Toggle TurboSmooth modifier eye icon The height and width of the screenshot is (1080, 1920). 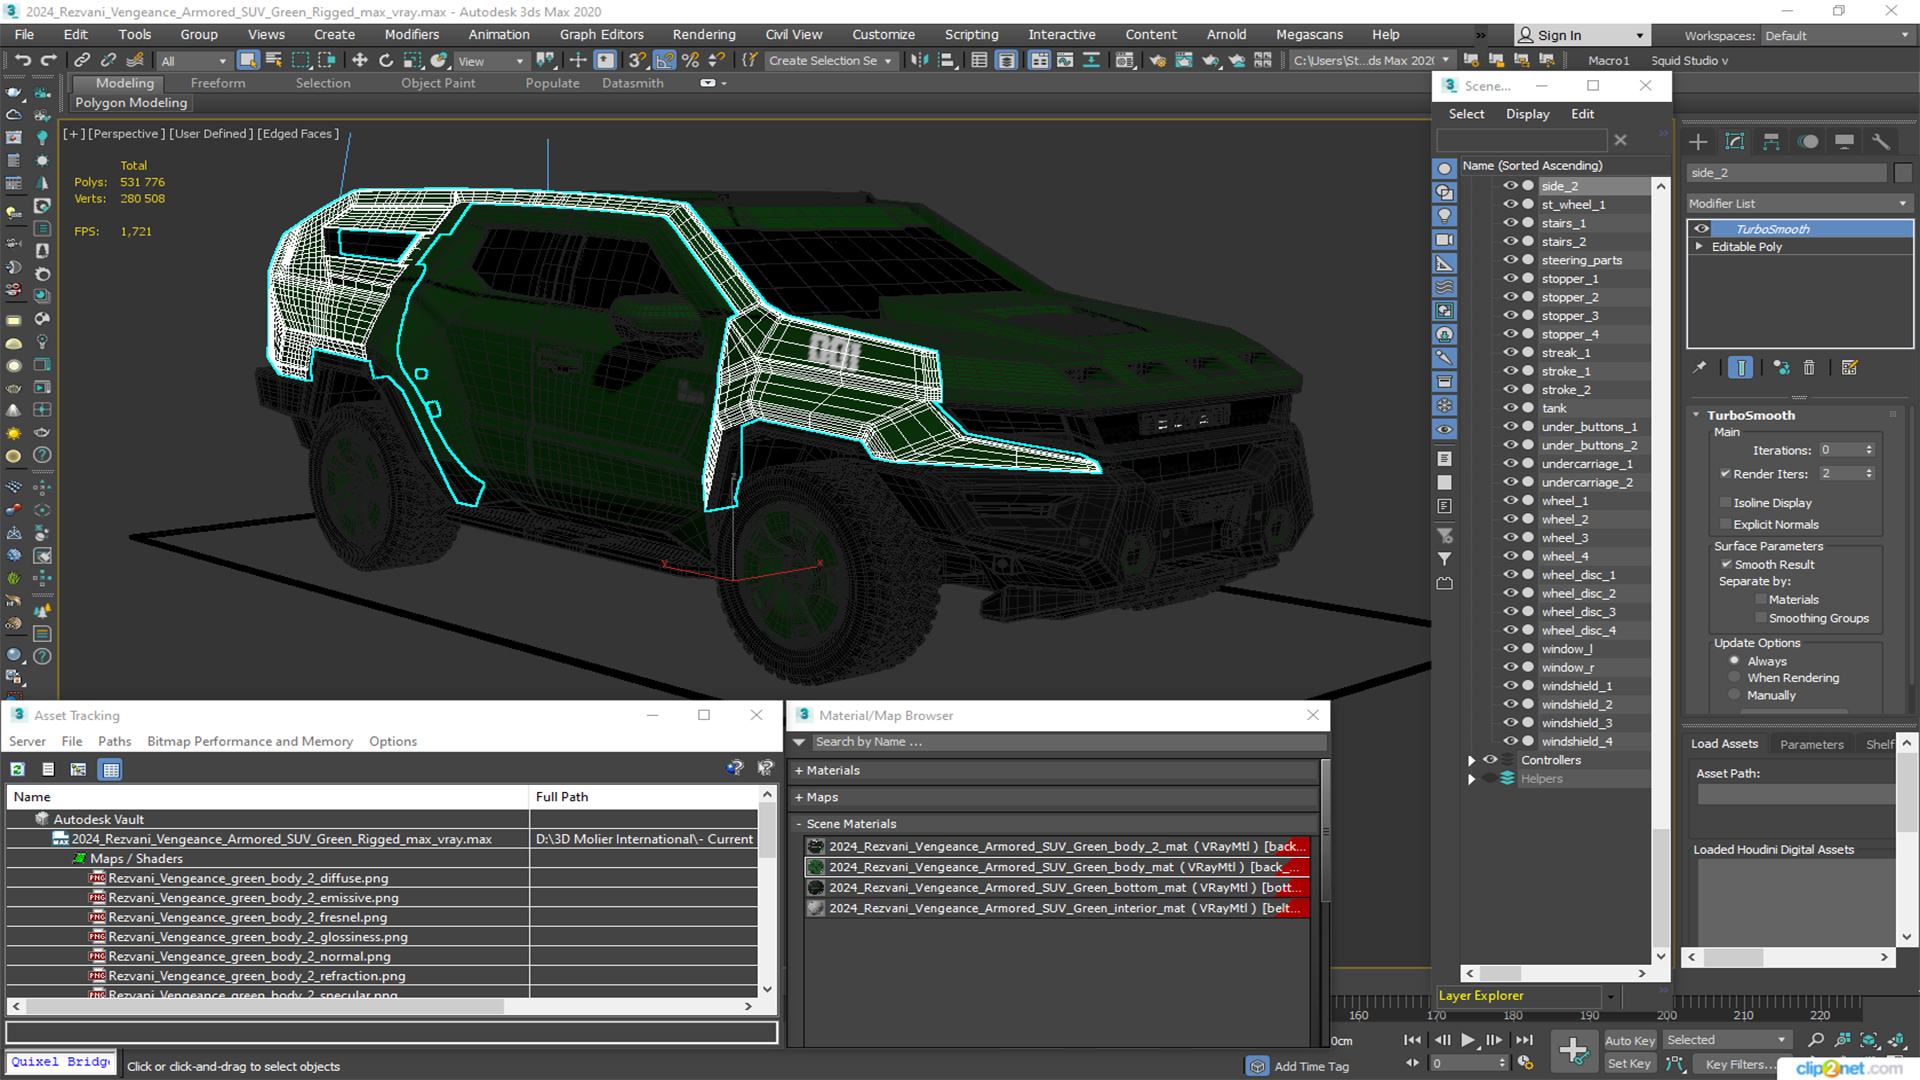point(1701,229)
